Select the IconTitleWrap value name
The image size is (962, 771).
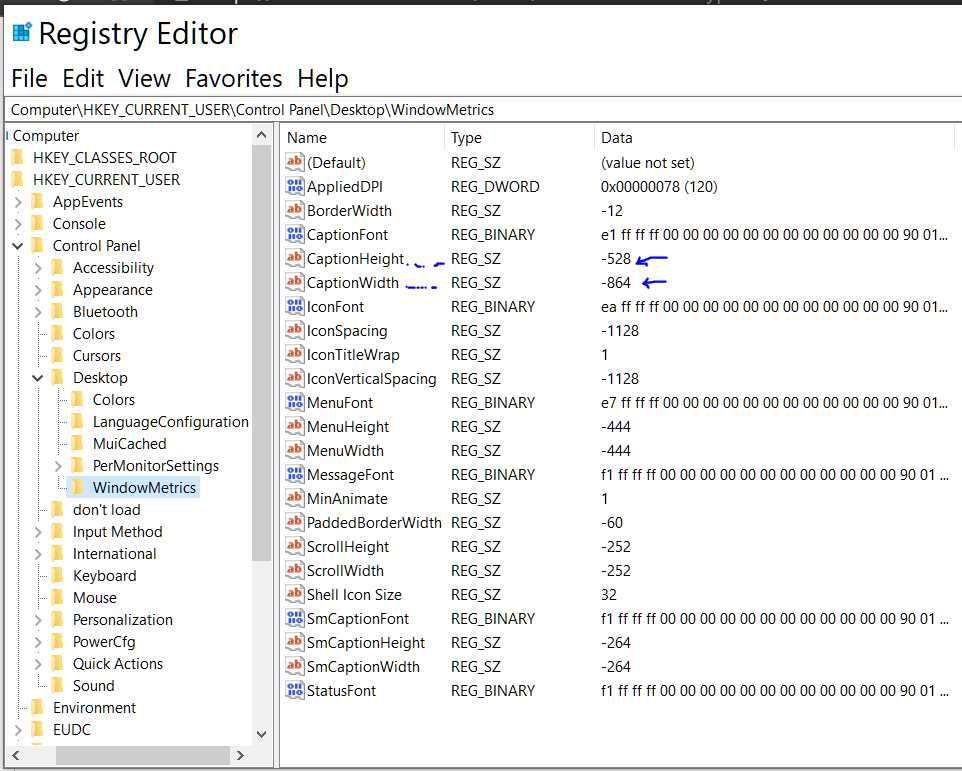pyautogui.click(x=353, y=355)
